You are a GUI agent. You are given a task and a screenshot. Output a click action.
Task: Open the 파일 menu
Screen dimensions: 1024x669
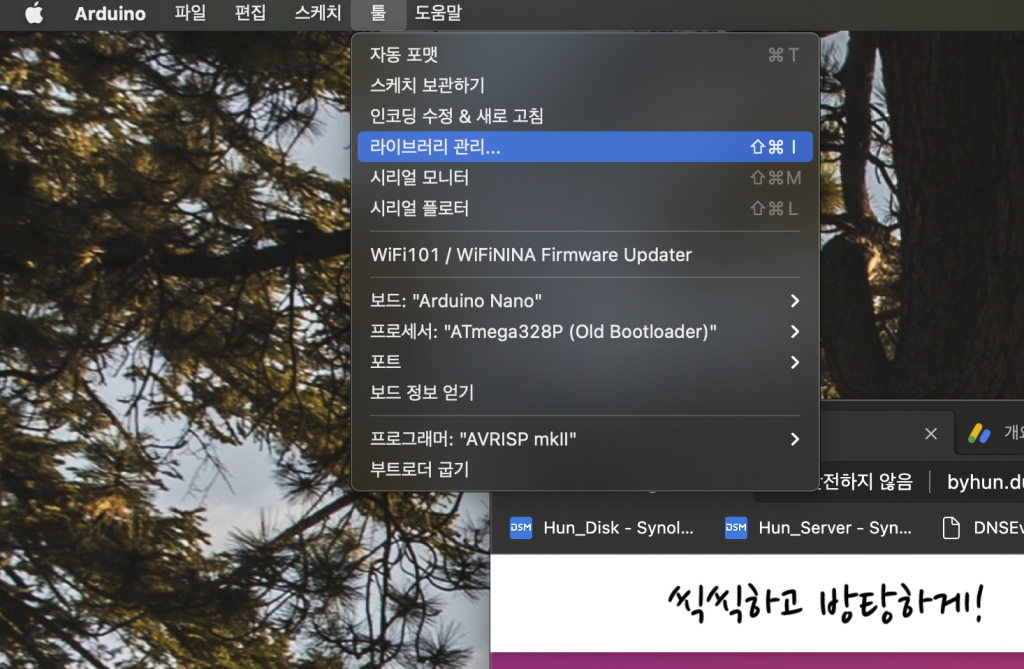point(190,13)
